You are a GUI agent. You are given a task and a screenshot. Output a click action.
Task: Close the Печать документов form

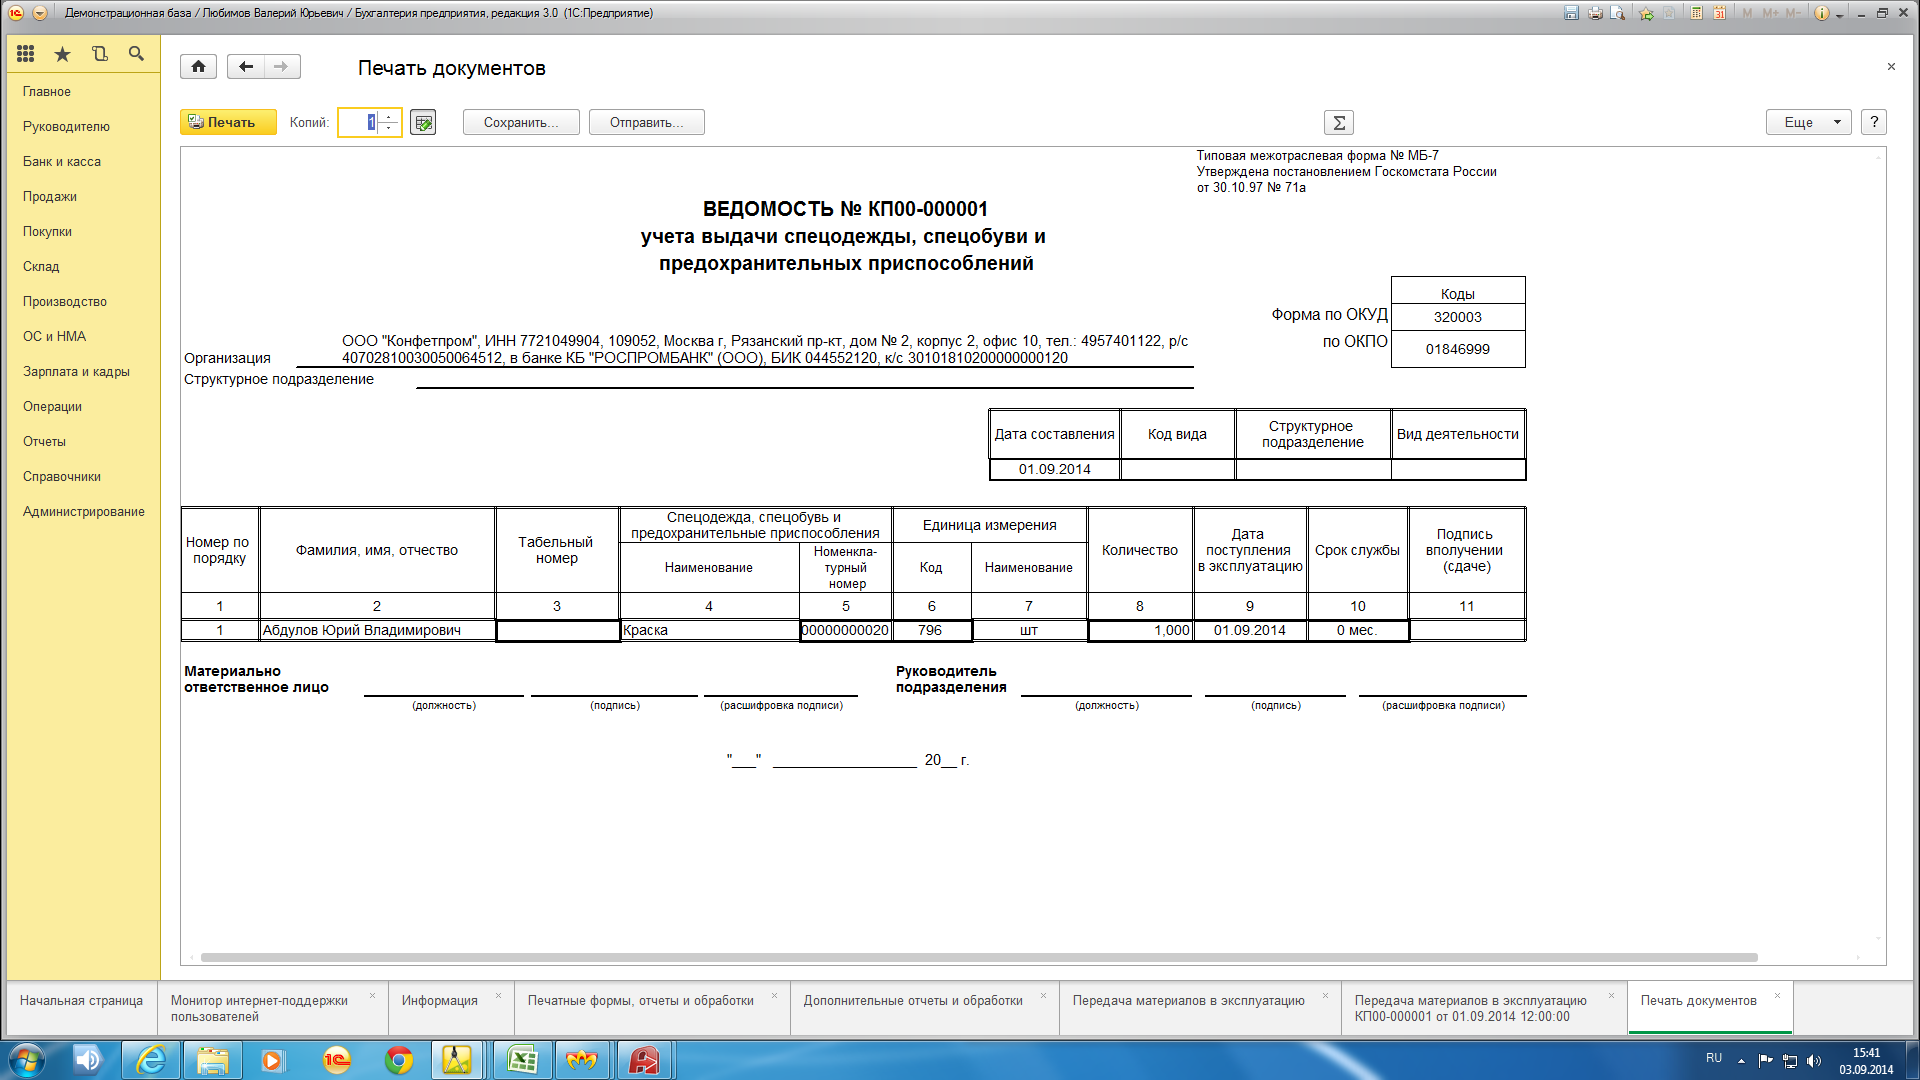coord(1891,66)
